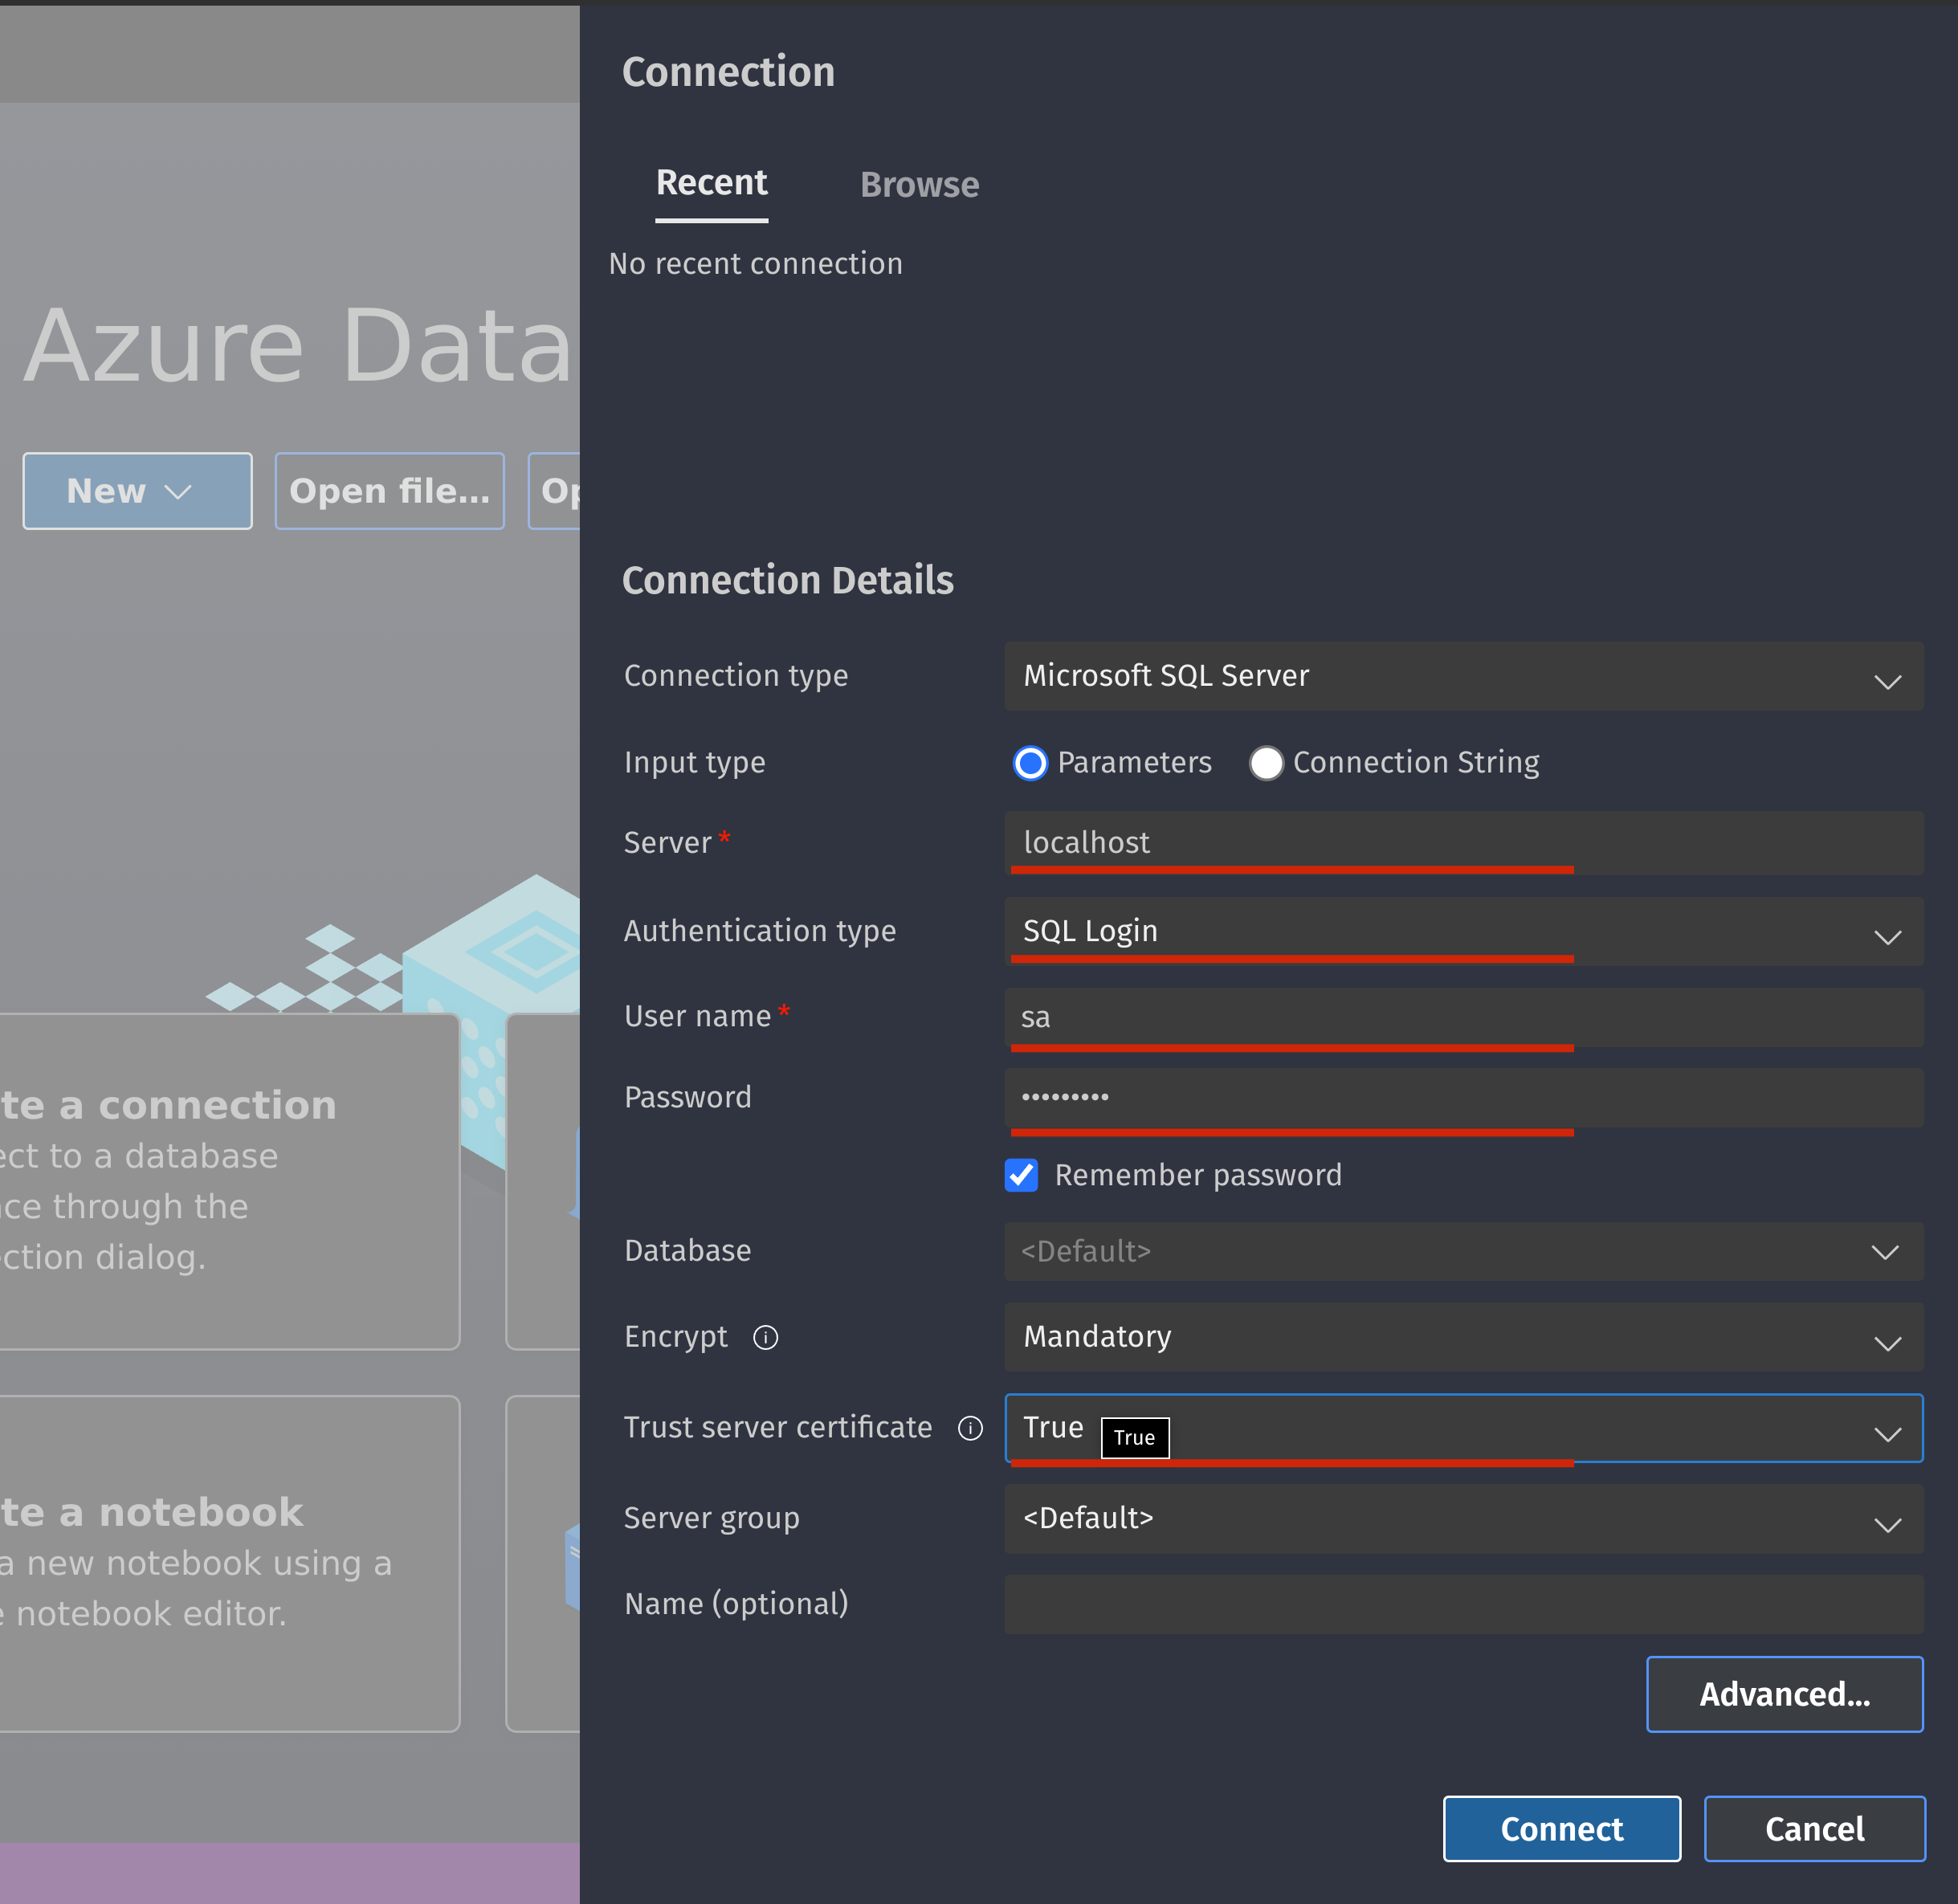Click the Create a connection card
Viewport: 1958px width, 1904px height.
tap(229, 1182)
